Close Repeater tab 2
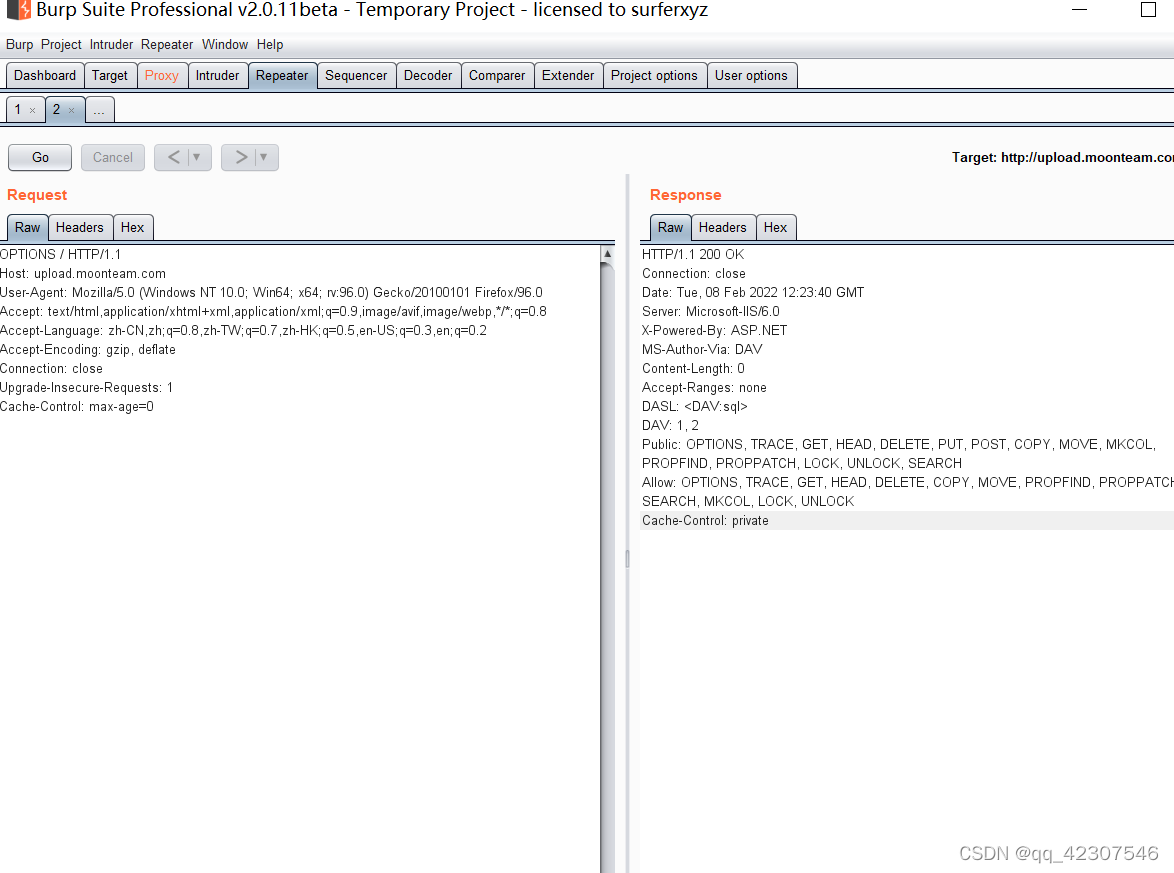This screenshot has height=873, width=1174. (71, 110)
